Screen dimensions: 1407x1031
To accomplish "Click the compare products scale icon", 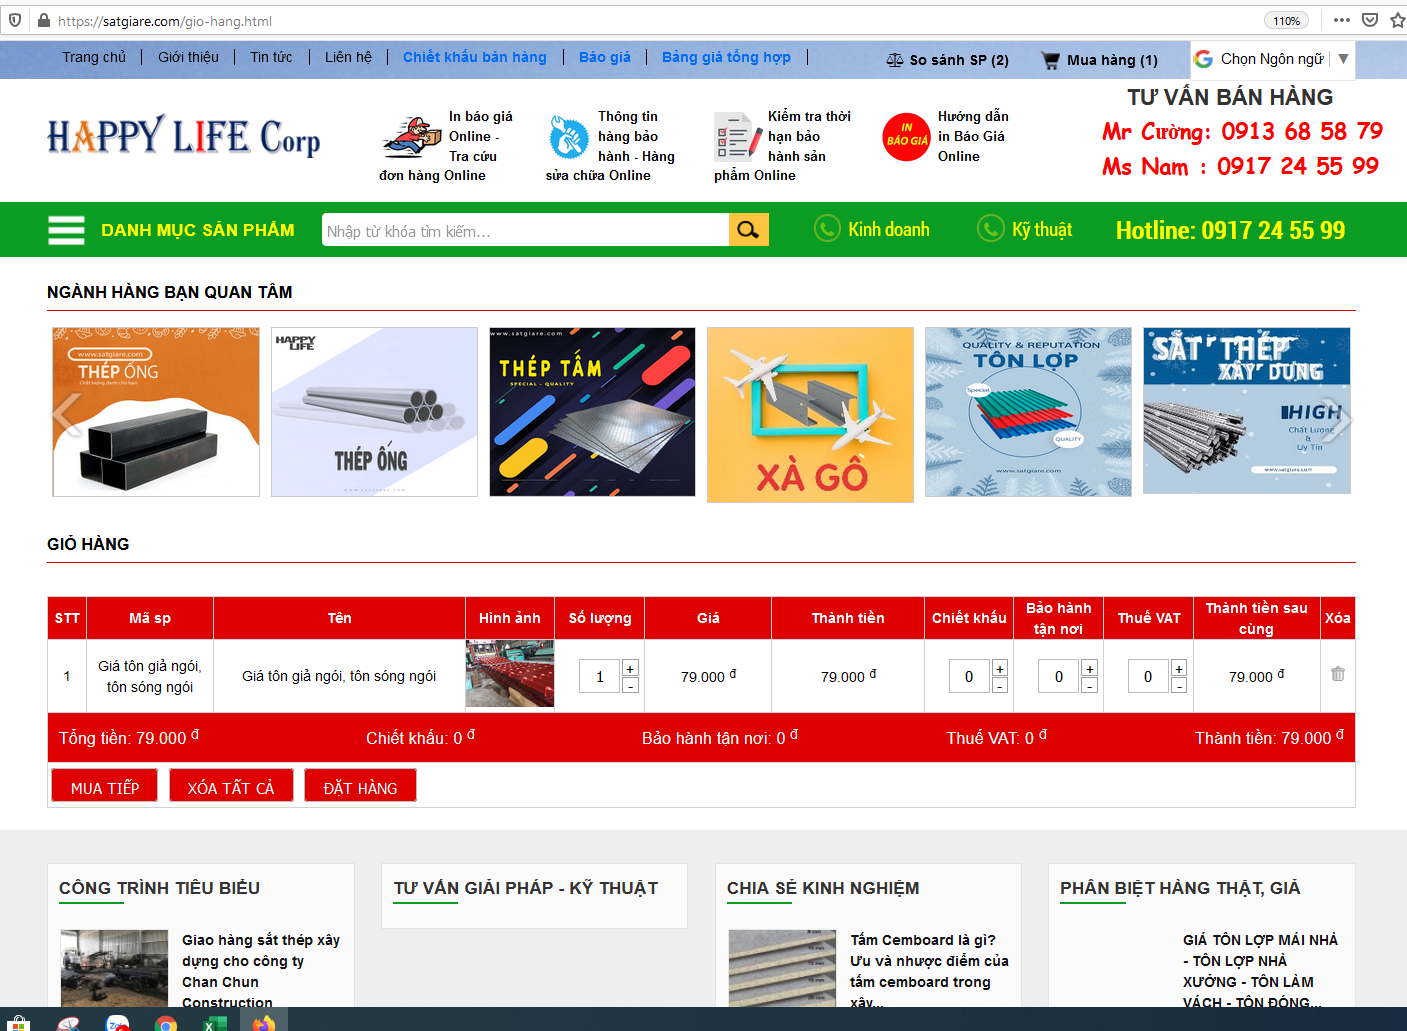I will [894, 60].
